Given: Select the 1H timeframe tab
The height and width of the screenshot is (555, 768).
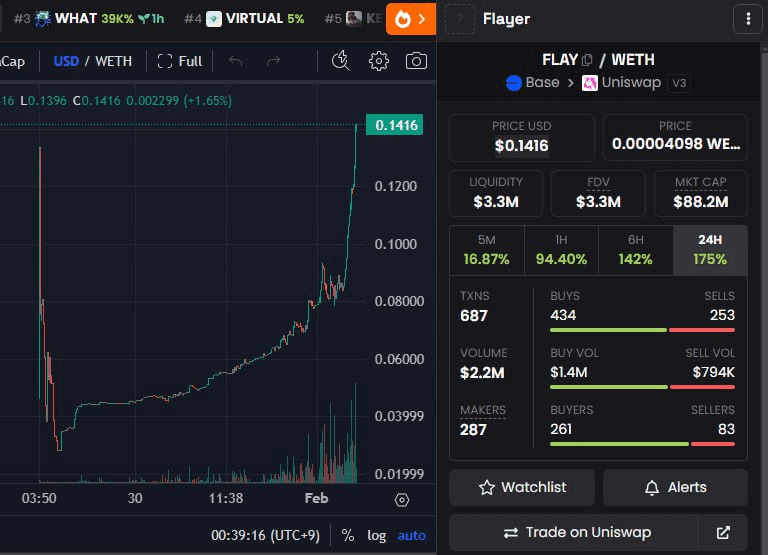Looking at the screenshot, I should [561, 250].
